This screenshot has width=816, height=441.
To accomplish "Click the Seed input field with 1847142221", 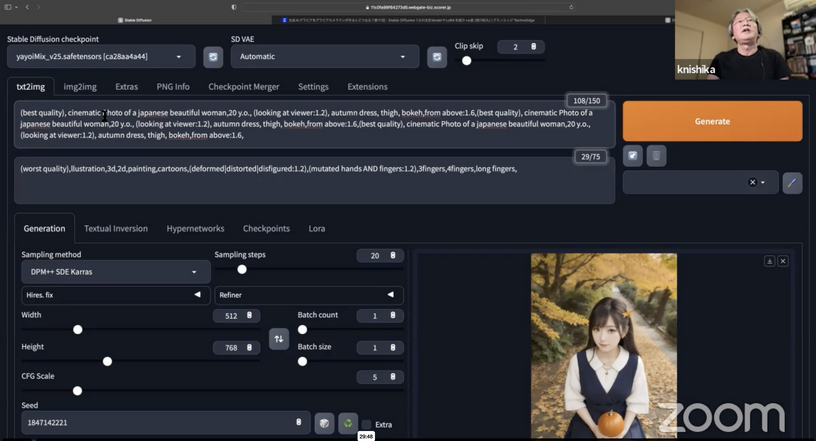I will [165, 423].
